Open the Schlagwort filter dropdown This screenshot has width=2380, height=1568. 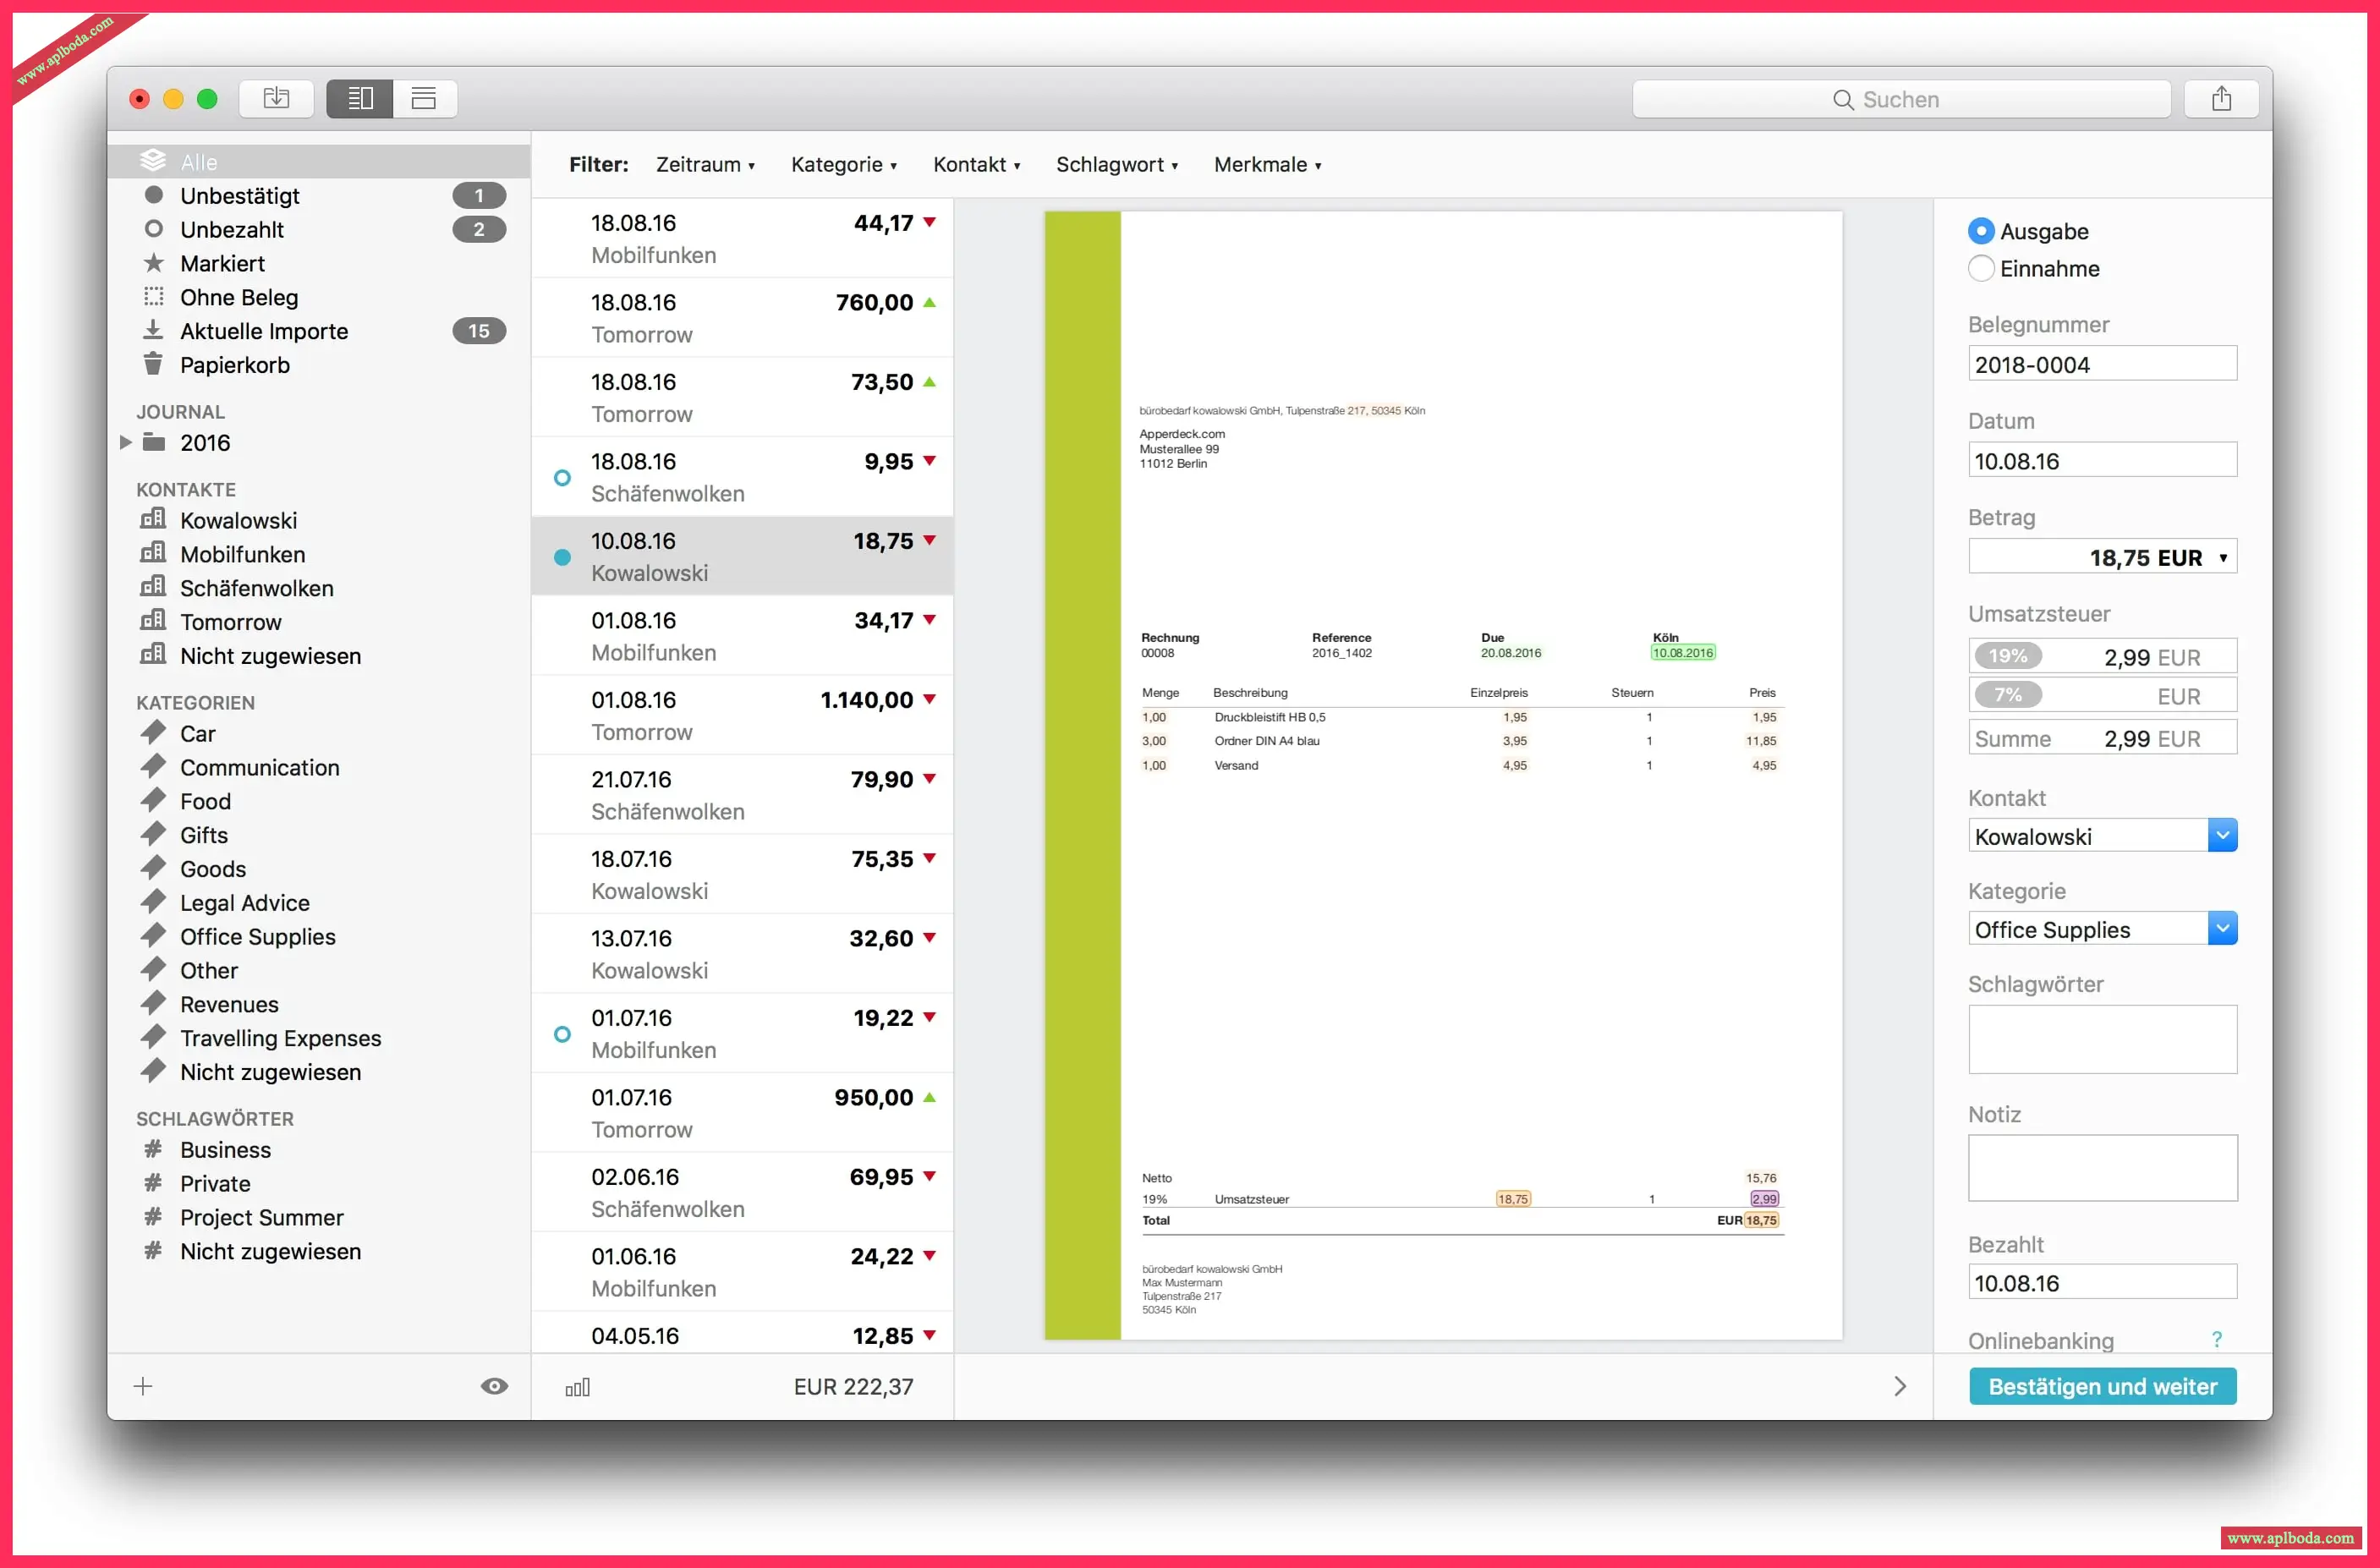[1117, 165]
